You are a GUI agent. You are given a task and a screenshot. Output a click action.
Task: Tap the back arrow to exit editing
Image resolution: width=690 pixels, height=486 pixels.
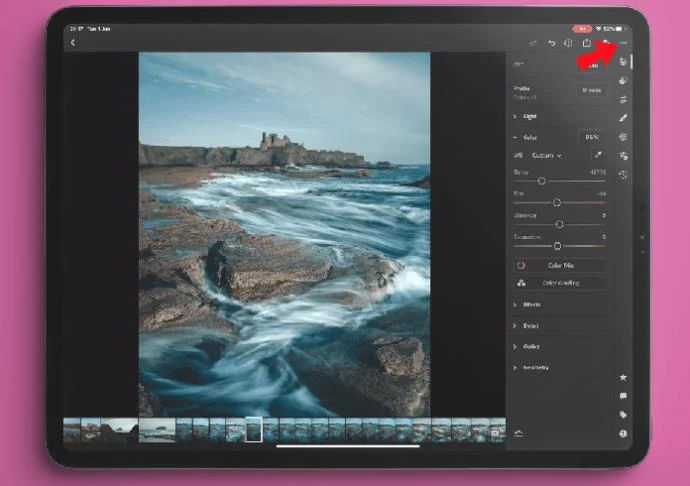click(73, 43)
